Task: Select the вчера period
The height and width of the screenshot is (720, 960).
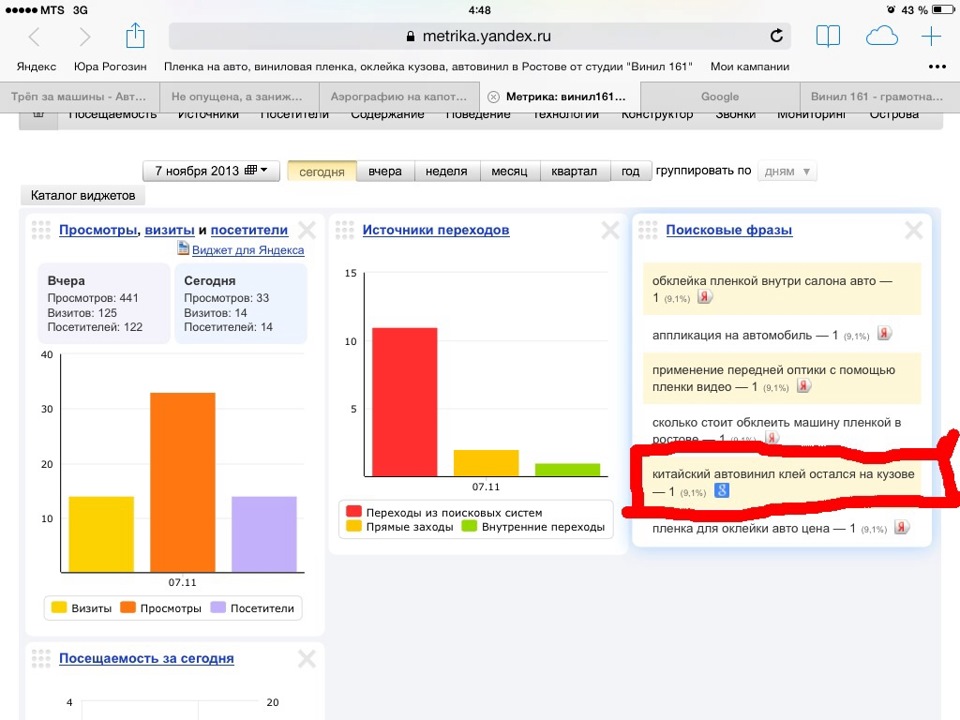Action: point(385,171)
